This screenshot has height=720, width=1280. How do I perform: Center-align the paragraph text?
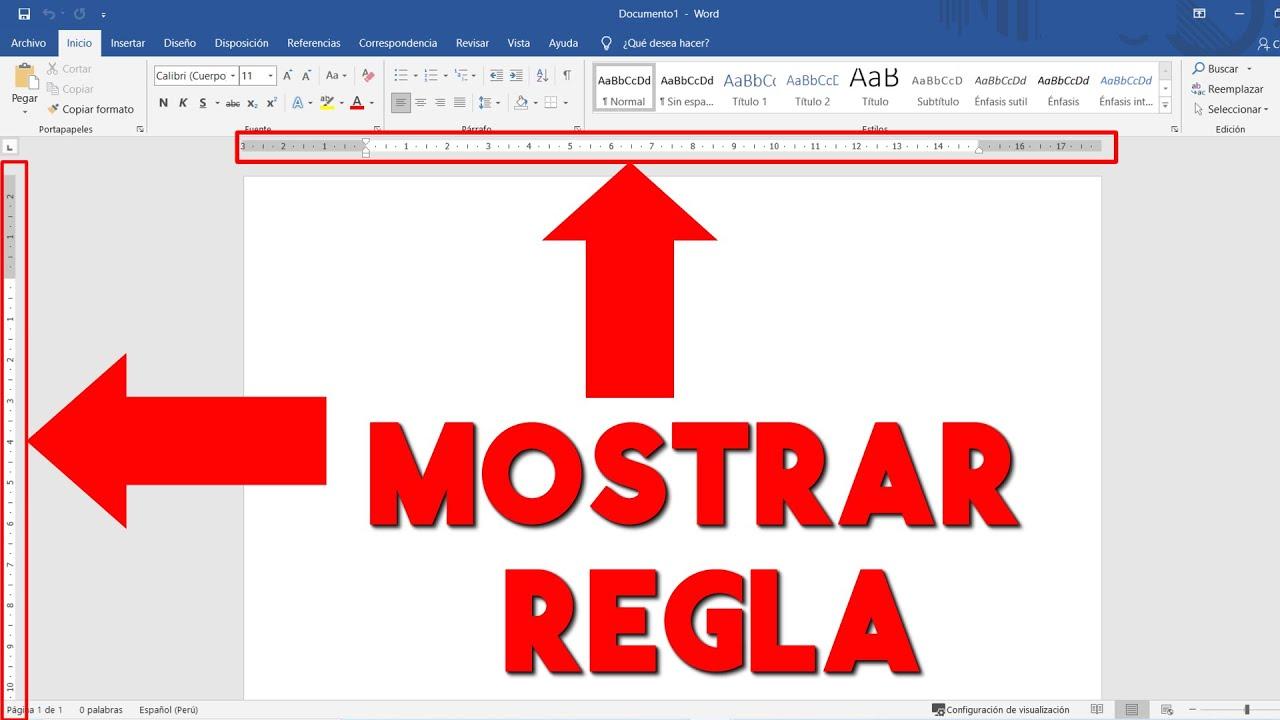(421, 102)
